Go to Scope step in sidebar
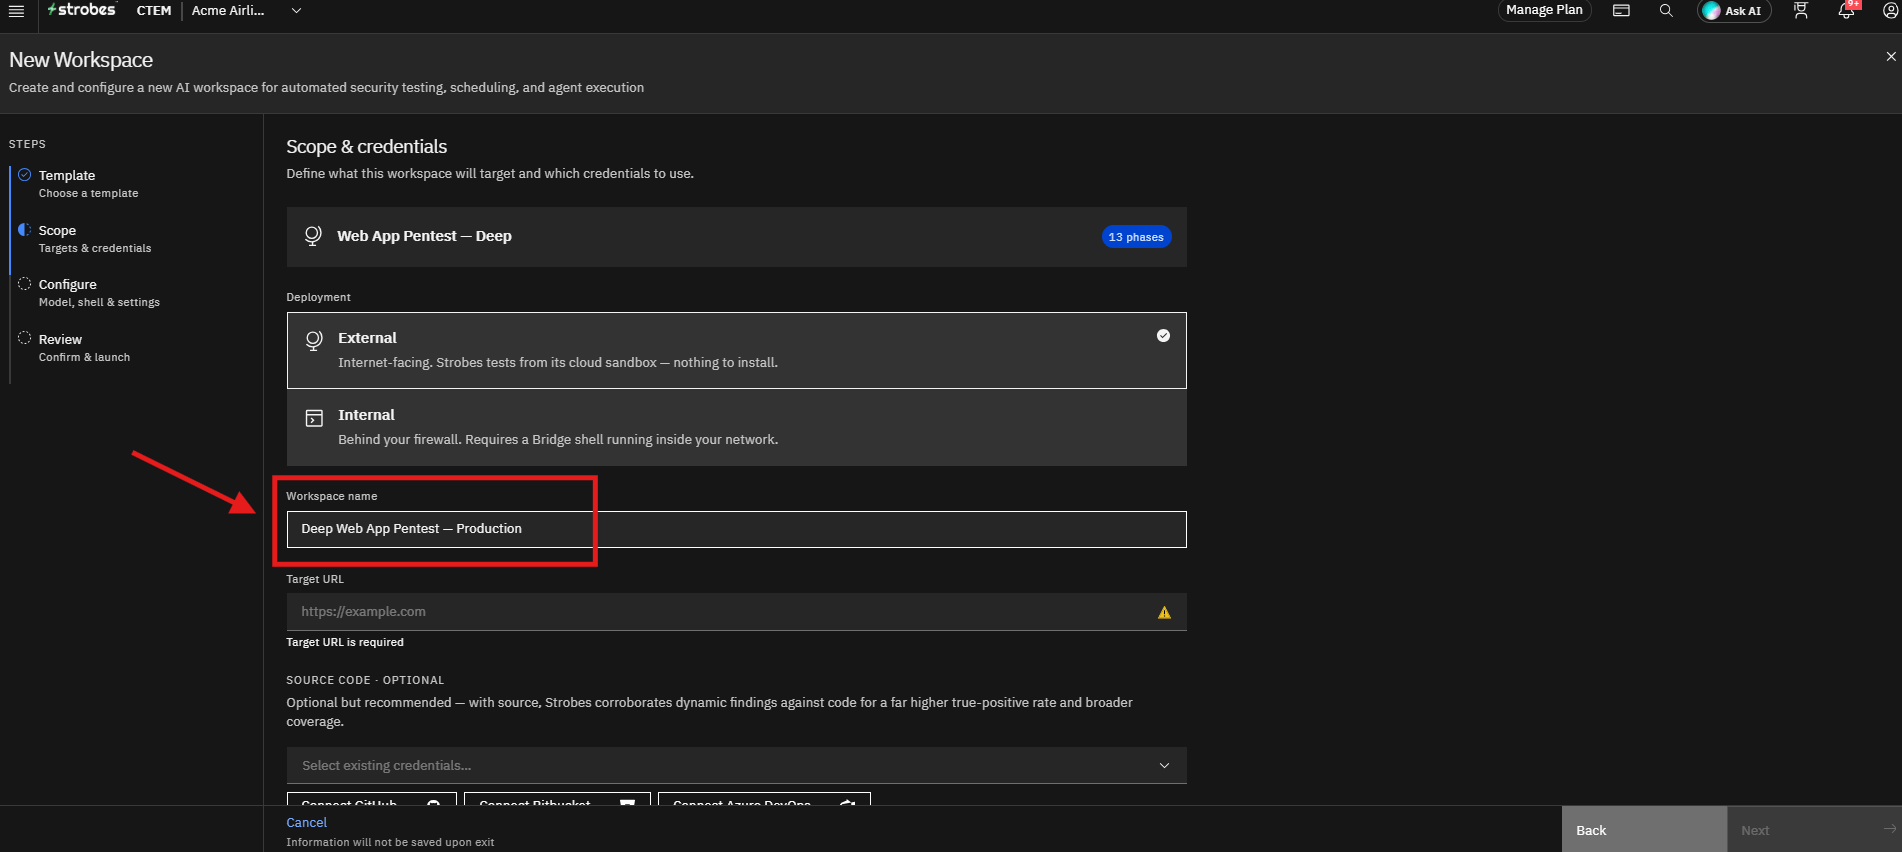 click(x=94, y=238)
